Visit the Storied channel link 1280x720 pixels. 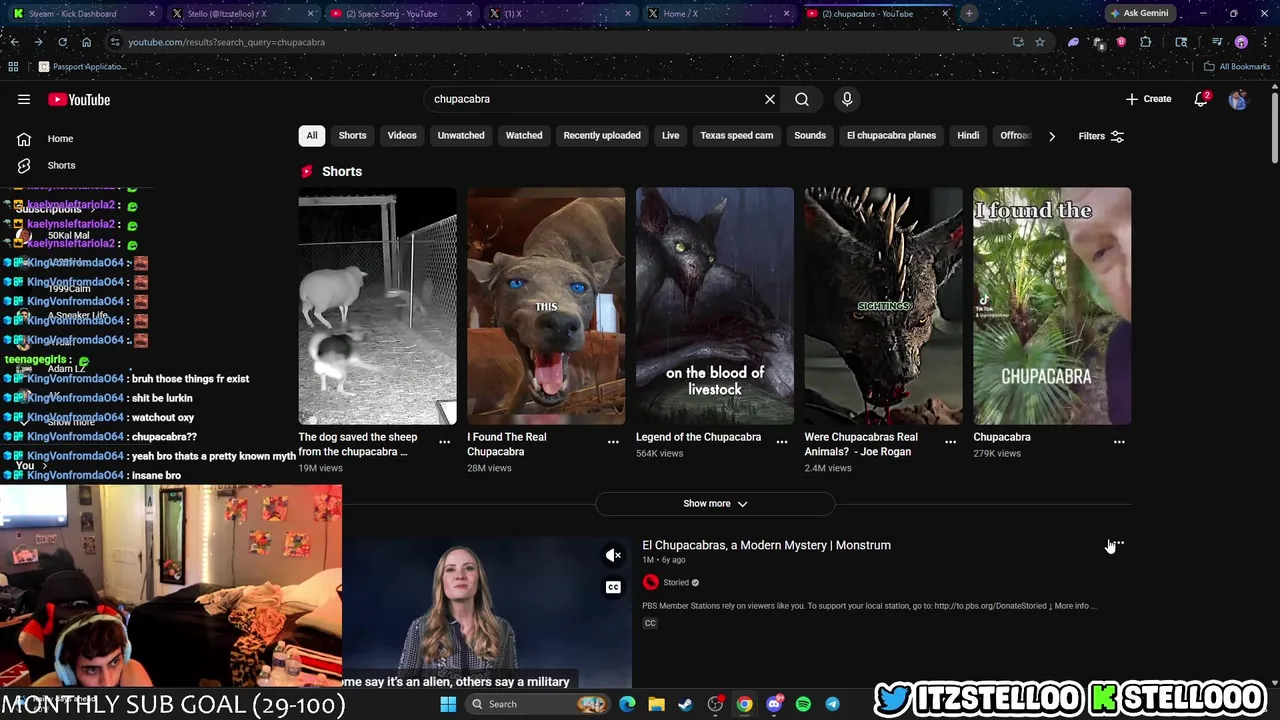[x=676, y=583]
